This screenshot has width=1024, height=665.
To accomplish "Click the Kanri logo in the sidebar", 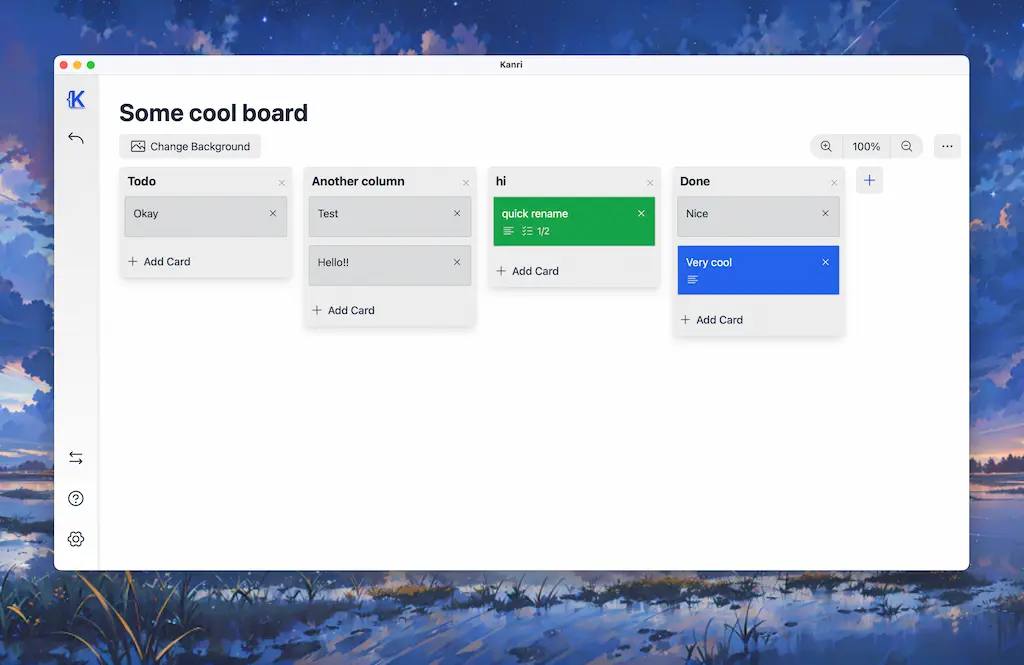I will point(76,99).
